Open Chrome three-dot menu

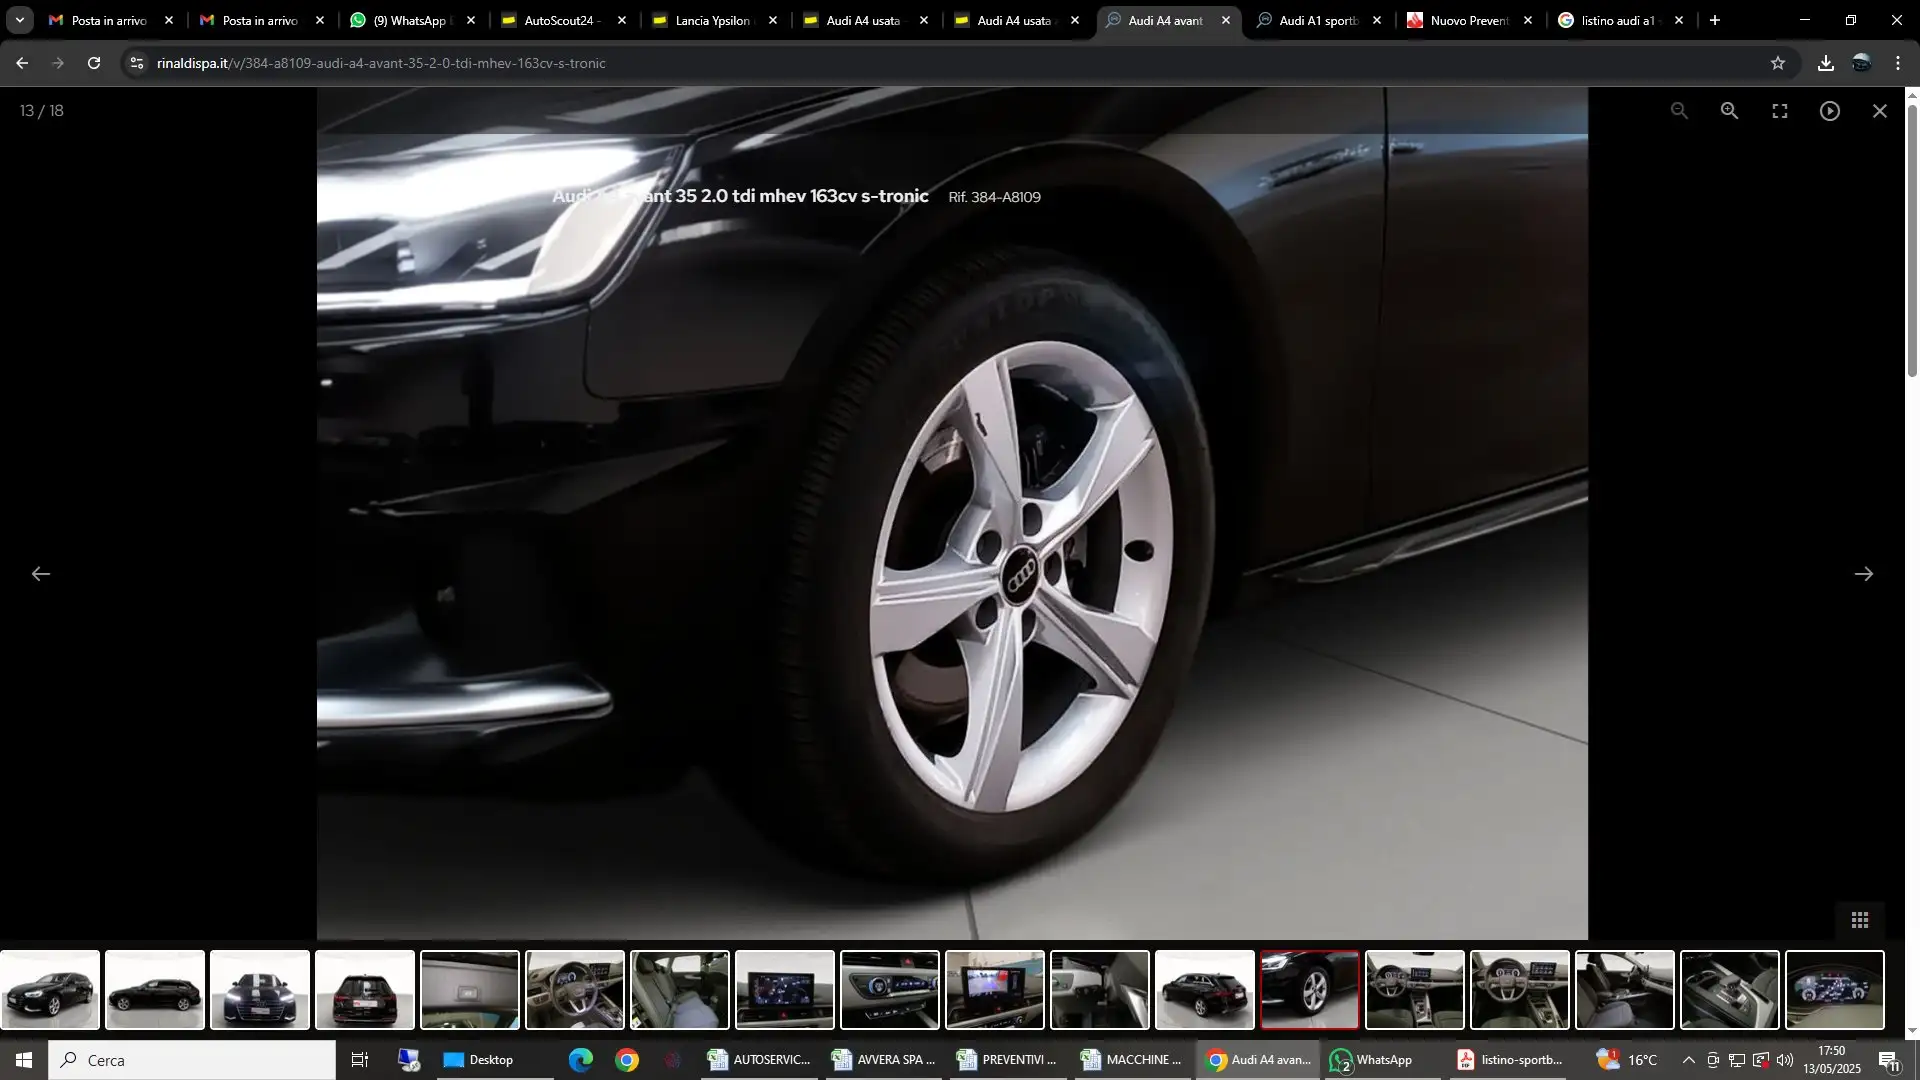pos(1898,63)
